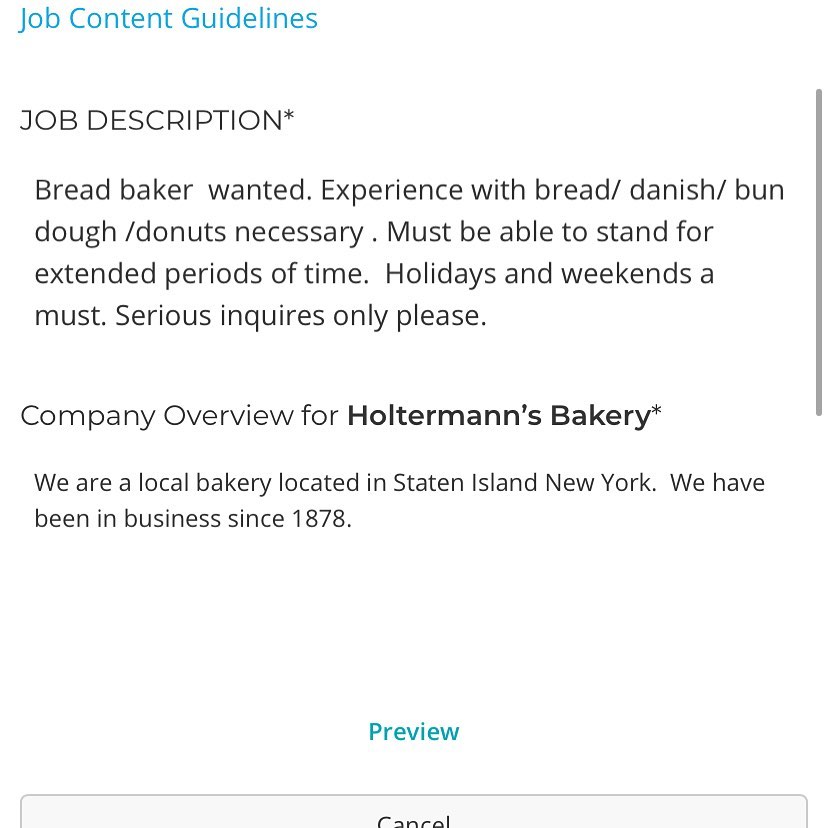Click the word 'Experience' in description
Viewport: 828px width, 828px height.
tap(391, 190)
